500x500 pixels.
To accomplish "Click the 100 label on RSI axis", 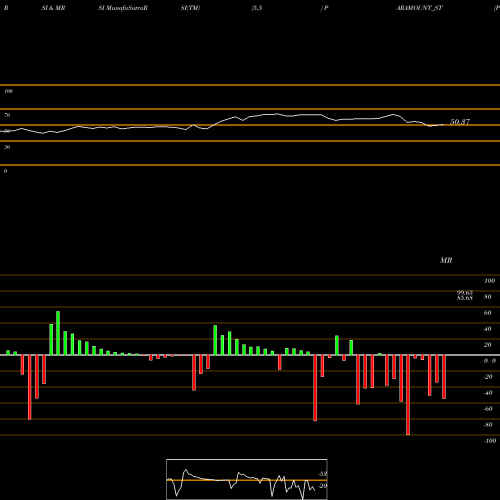I will tap(8, 91).
